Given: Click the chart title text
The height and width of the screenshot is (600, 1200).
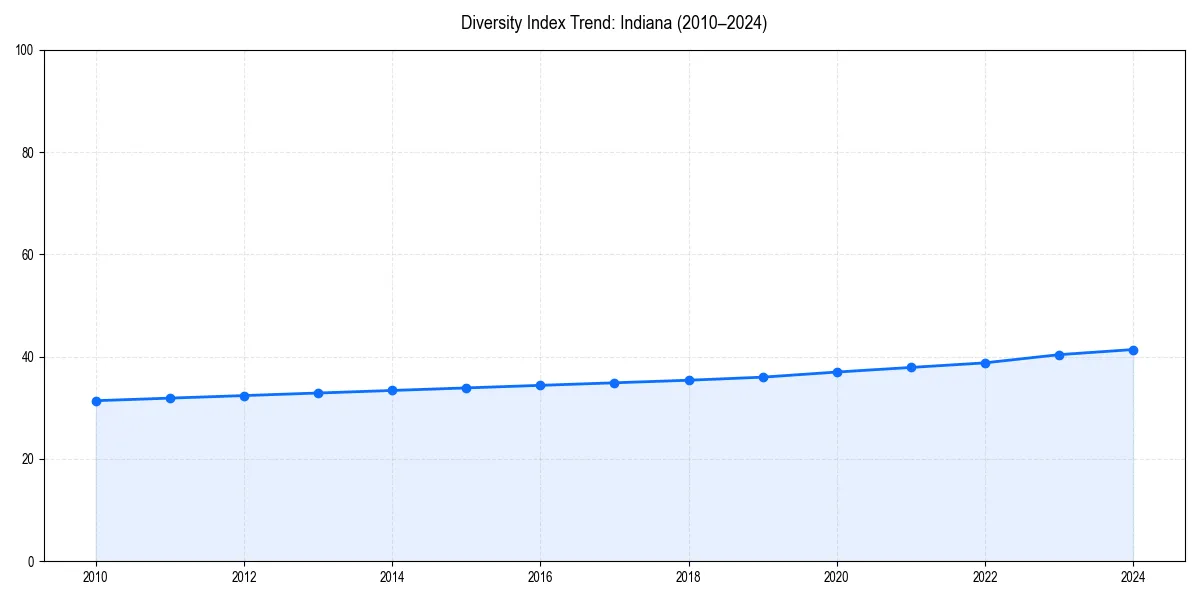Looking at the screenshot, I should coord(614,22).
